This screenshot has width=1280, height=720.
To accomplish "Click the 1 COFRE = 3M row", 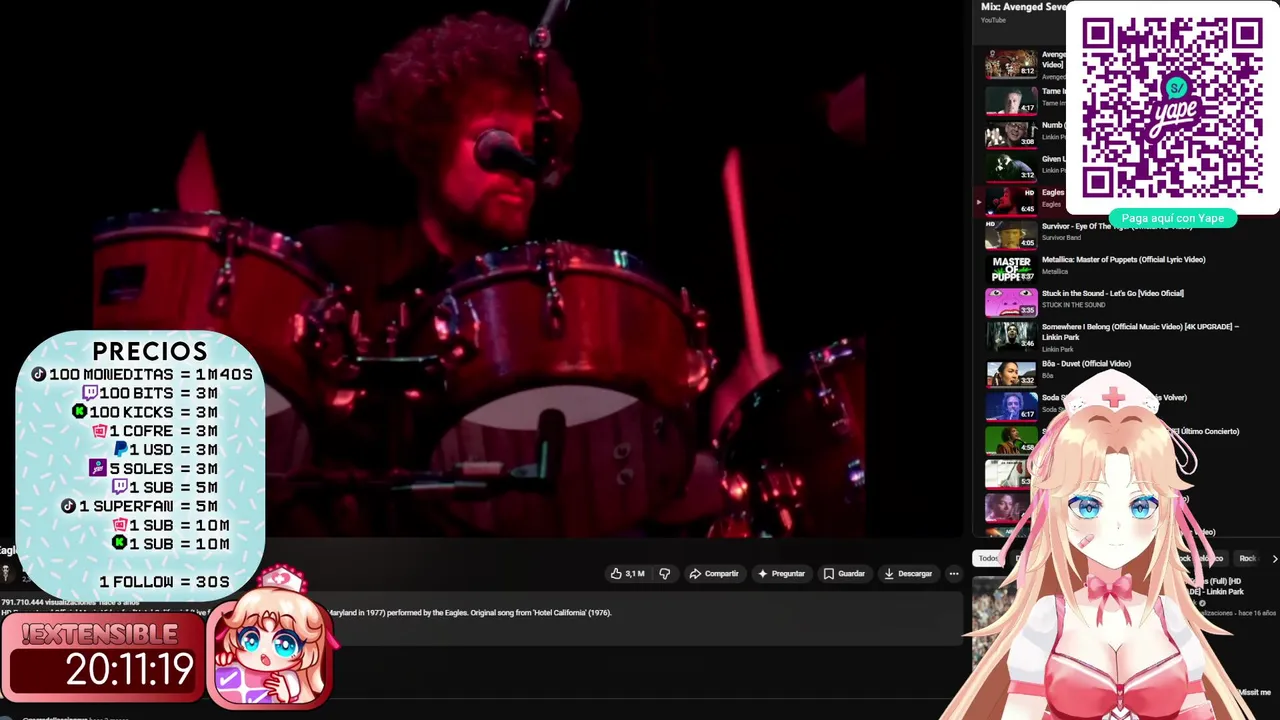I will (155, 431).
